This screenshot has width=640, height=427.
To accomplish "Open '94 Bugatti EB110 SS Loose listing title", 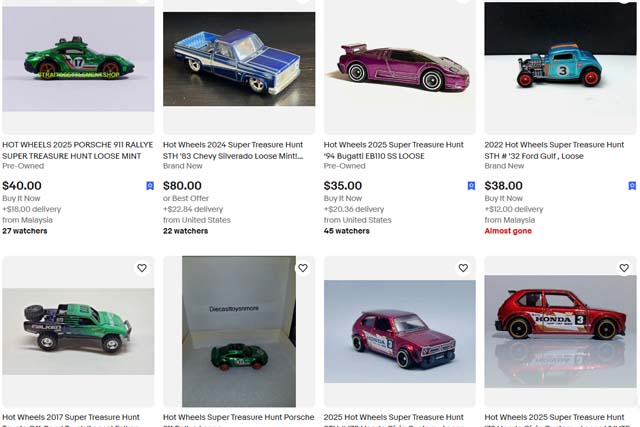I will (x=393, y=150).
